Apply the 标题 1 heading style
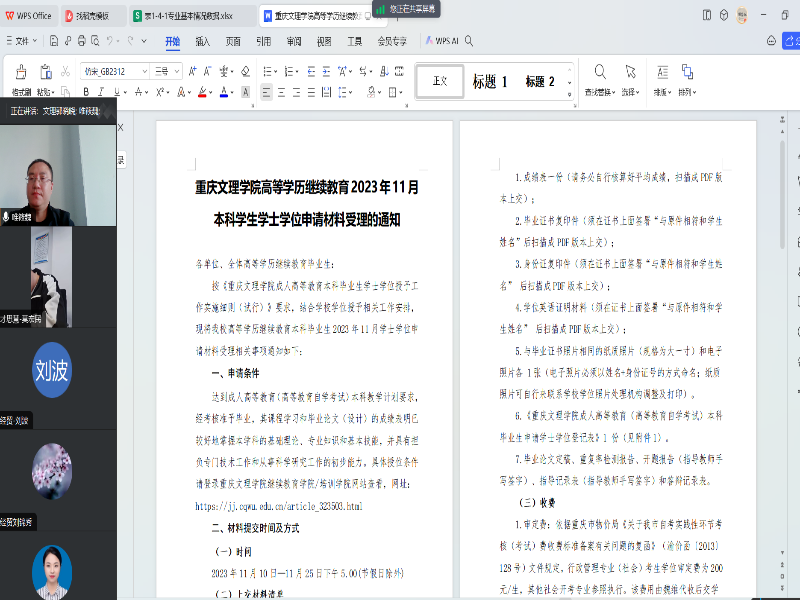The width and height of the screenshot is (800, 600). tap(490, 81)
